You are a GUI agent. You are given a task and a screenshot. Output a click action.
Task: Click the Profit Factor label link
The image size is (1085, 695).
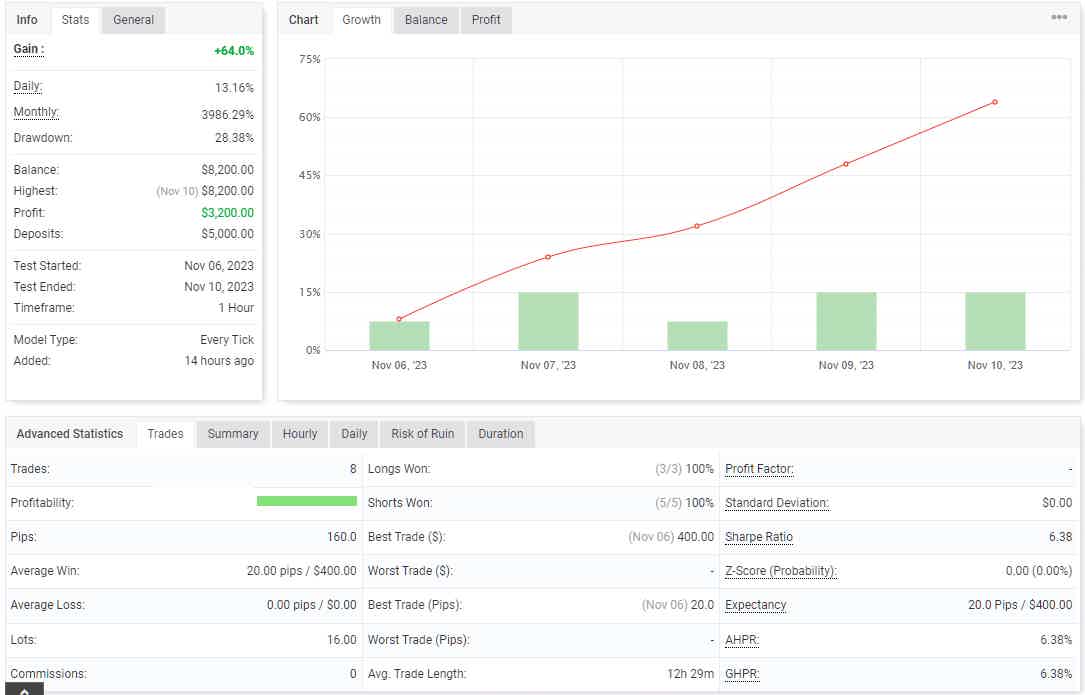pyautogui.click(x=759, y=469)
